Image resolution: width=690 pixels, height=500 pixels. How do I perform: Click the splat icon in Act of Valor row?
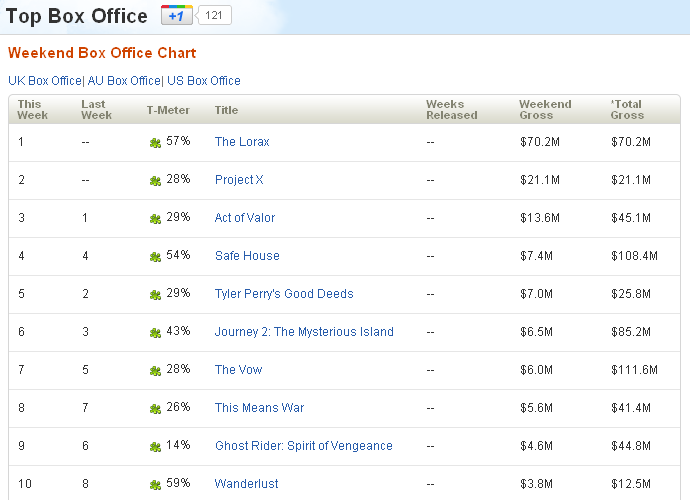coord(155,219)
